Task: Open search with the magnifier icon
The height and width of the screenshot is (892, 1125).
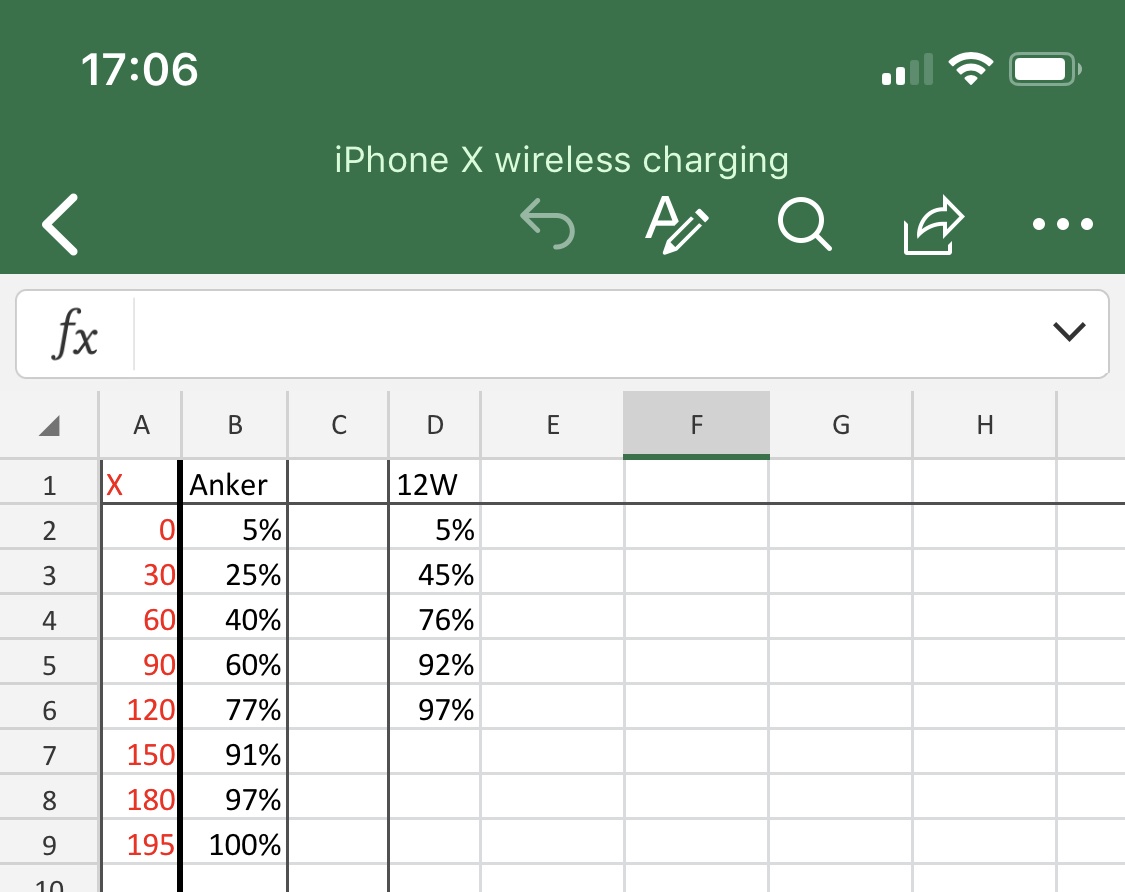Action: 804,223
